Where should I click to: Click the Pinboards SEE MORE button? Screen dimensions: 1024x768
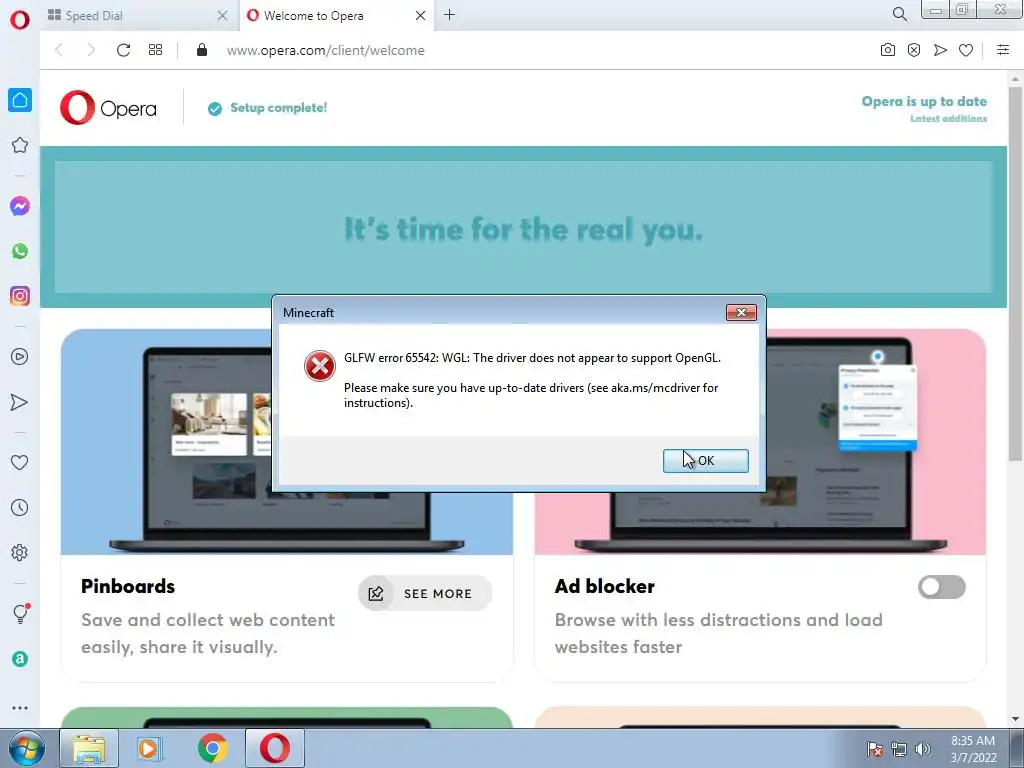424,593
